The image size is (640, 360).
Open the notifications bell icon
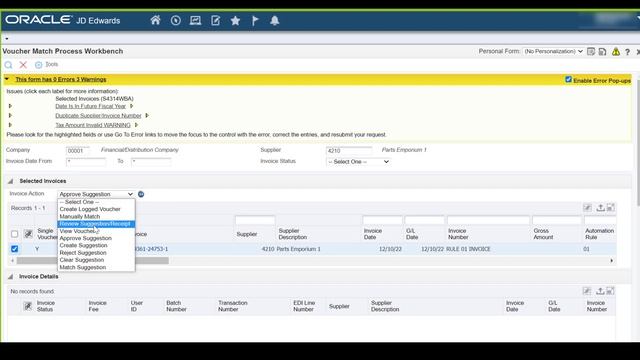[275, 20]
